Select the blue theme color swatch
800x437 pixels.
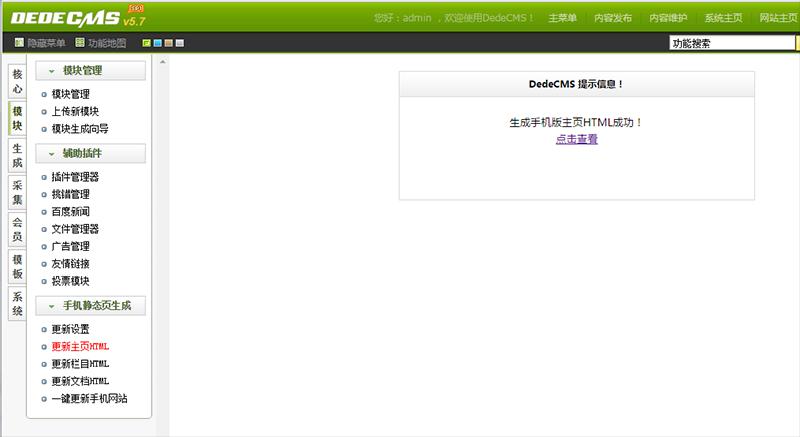pos(157,43)
